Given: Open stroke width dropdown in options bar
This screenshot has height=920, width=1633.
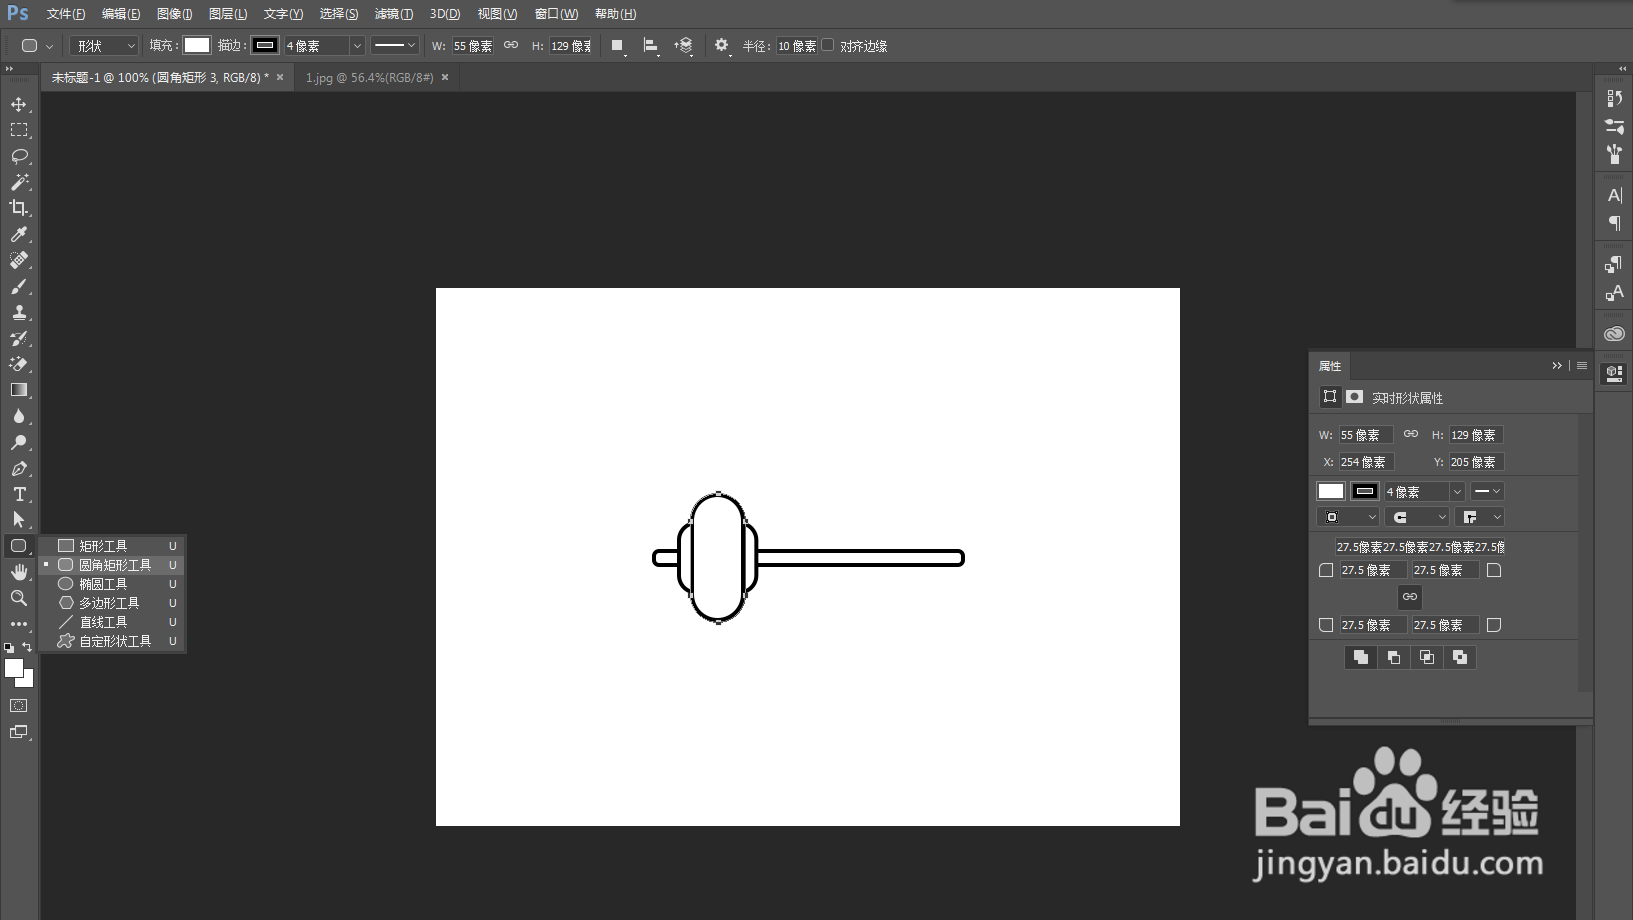Looking at the screenshot, I should click(x=357, y=46).
